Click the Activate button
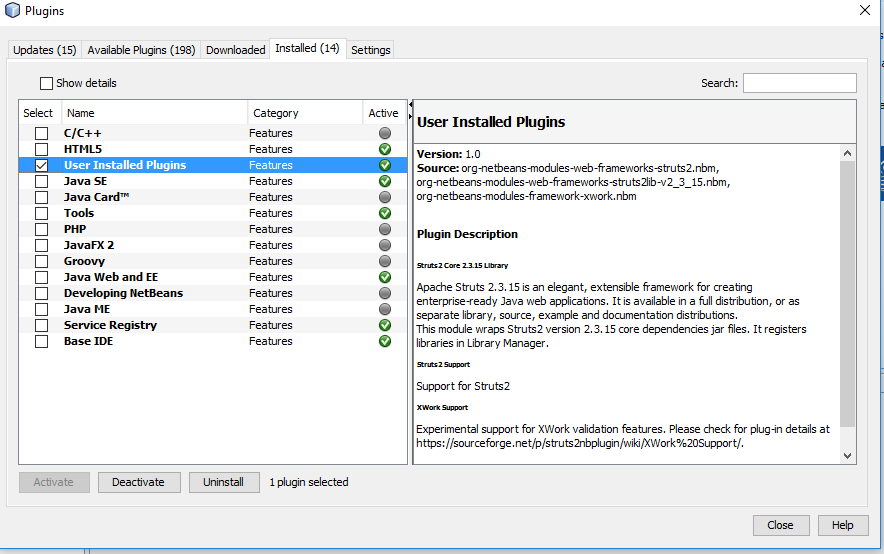This screenshot has width=884, height=554. coord(54,482)
